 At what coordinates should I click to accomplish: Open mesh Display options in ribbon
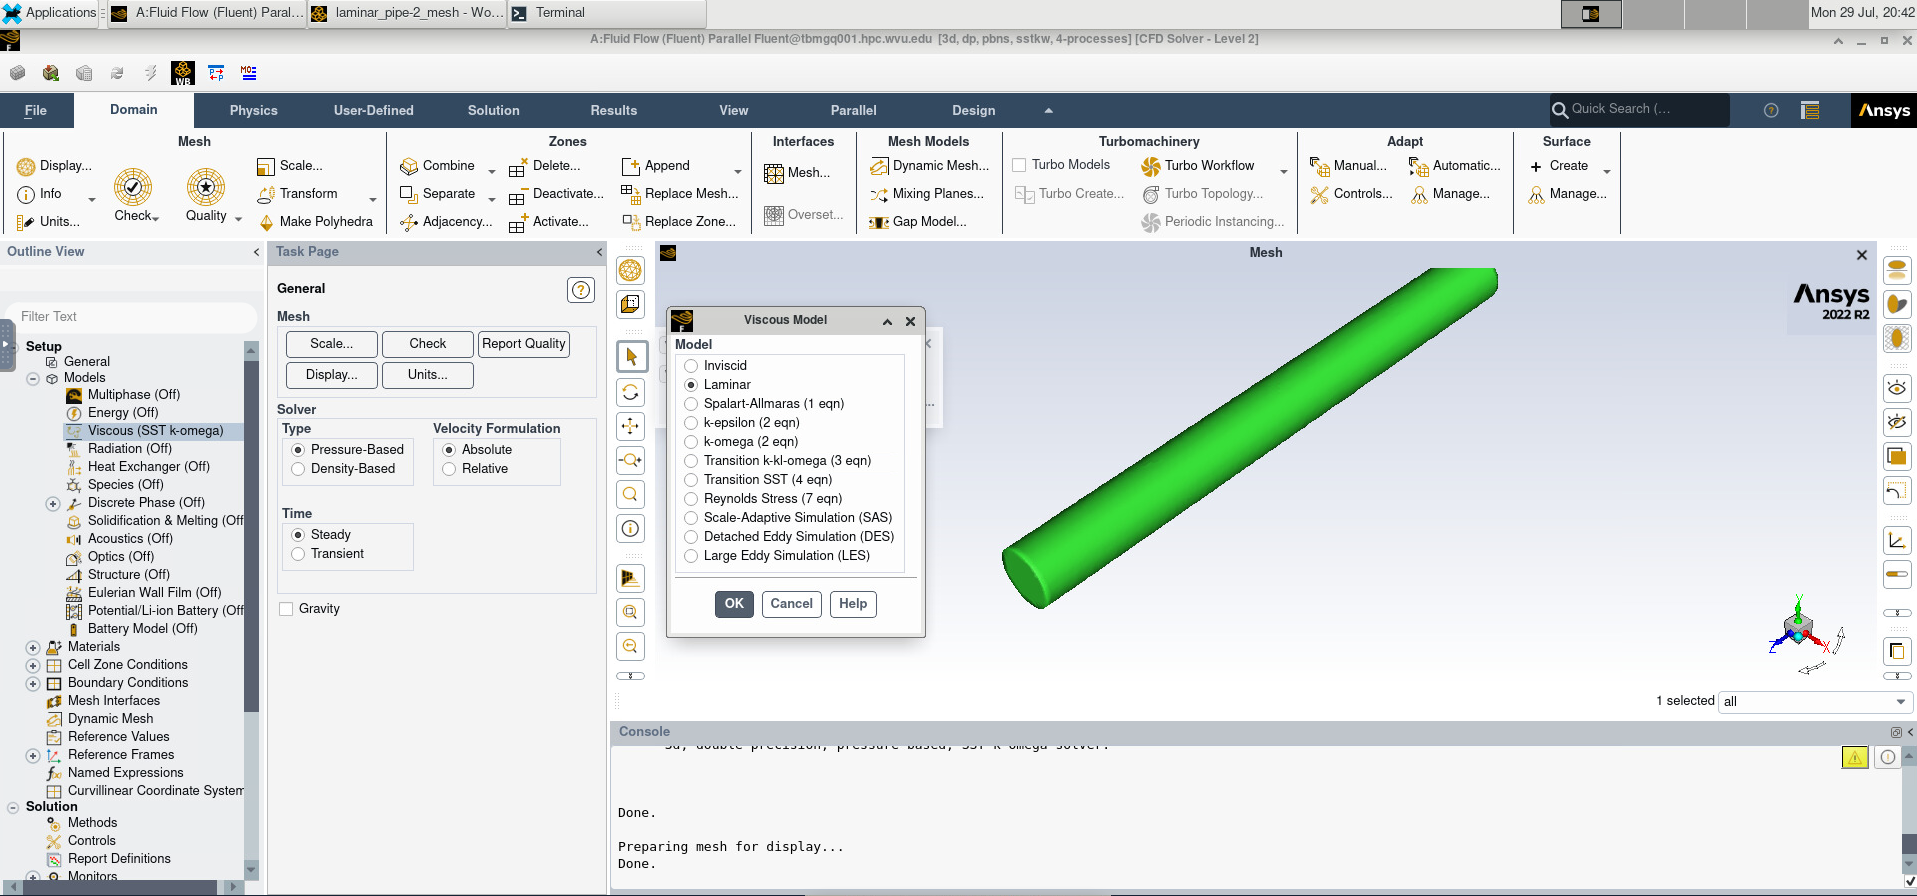point(55,166)
